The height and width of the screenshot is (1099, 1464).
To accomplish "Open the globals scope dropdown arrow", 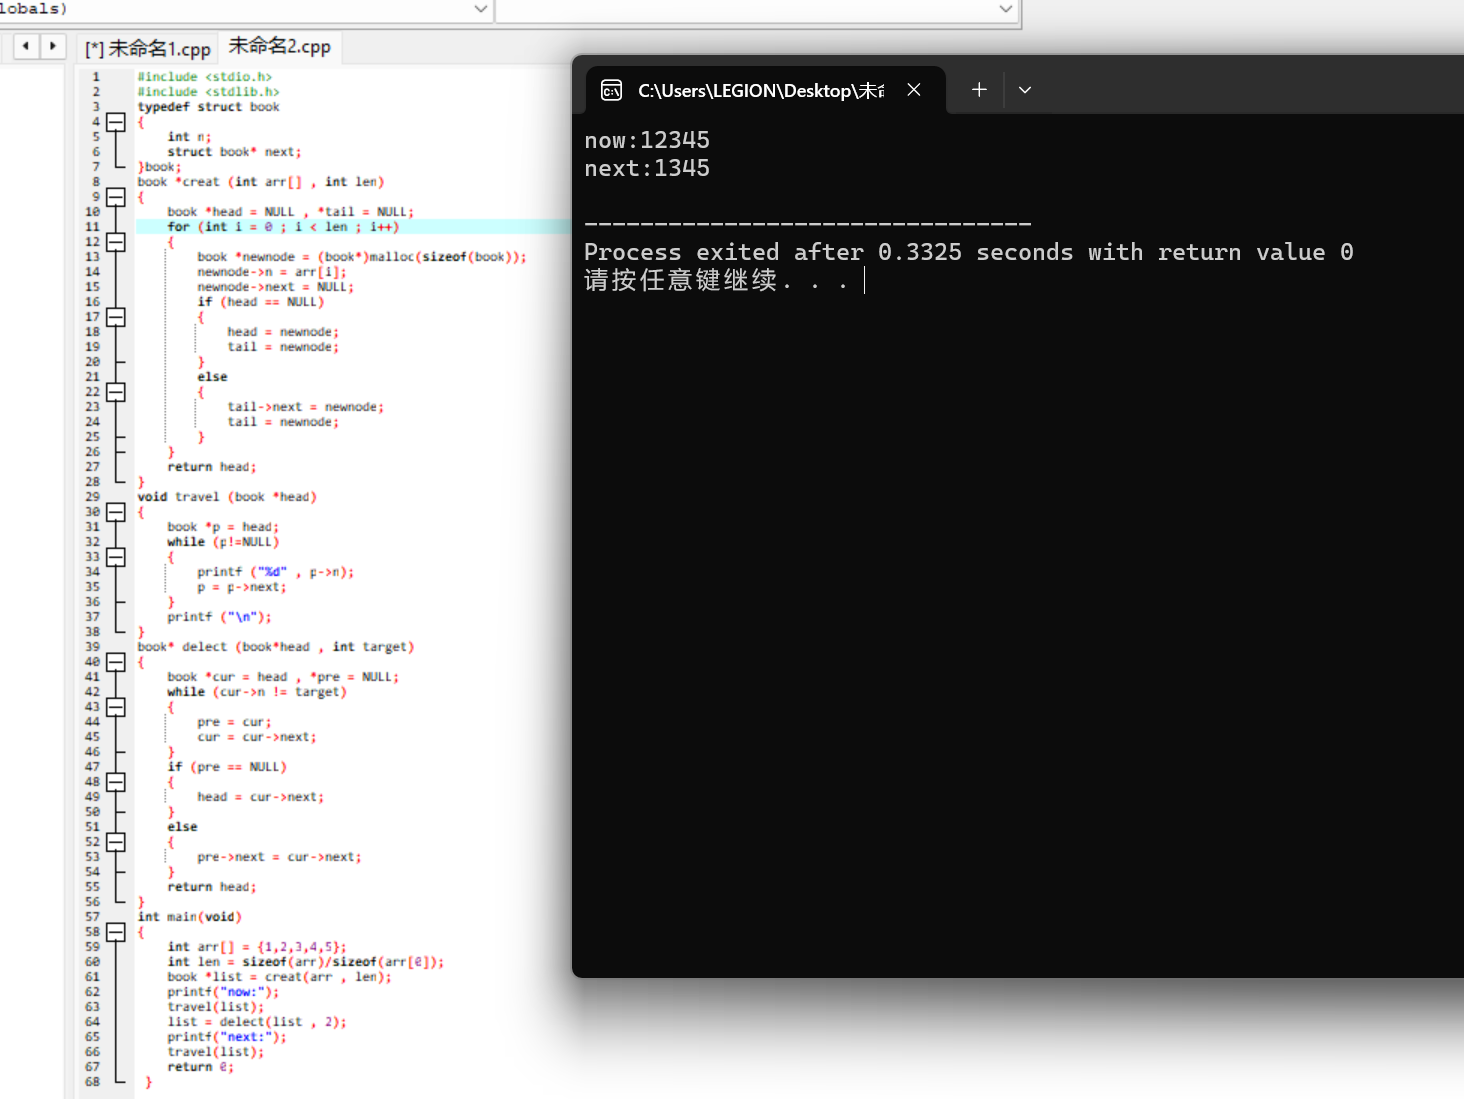I will (x=481, y=9).
